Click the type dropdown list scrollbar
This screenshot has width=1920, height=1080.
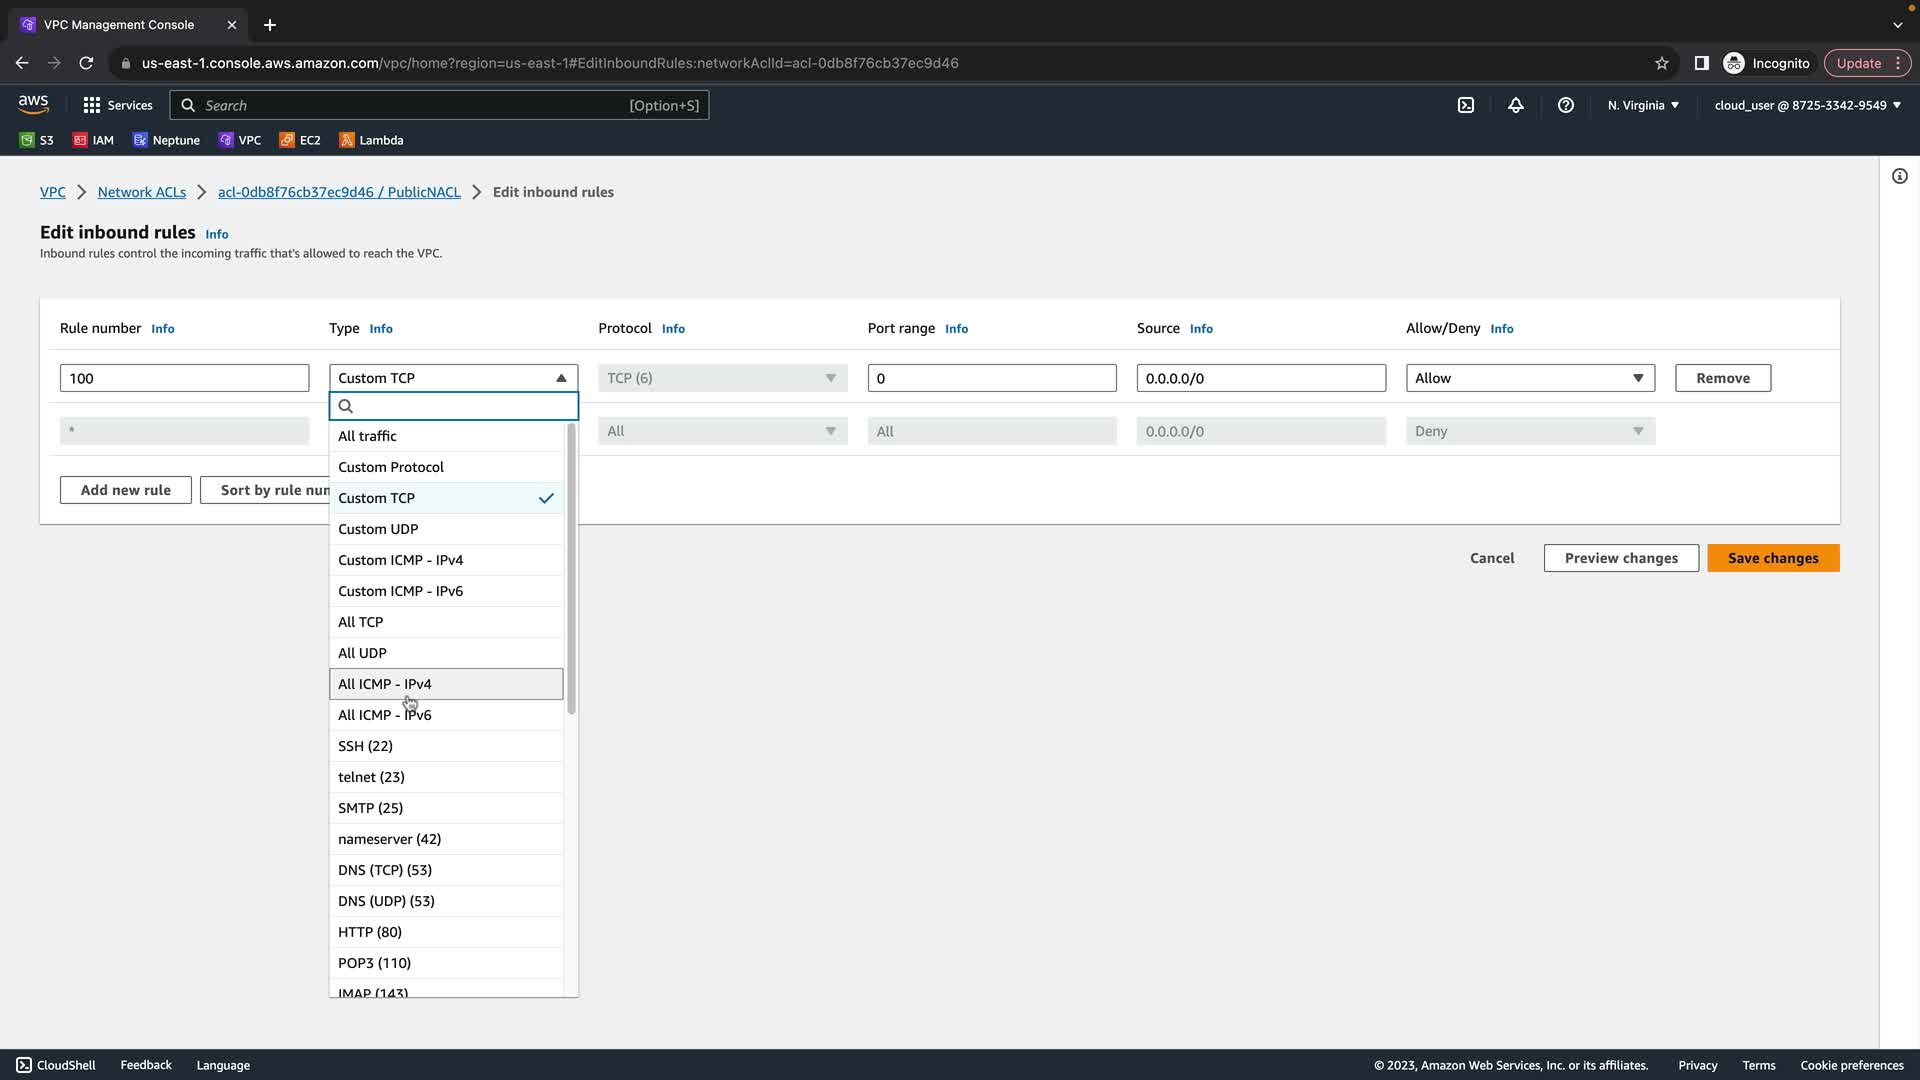click(571, 570)
